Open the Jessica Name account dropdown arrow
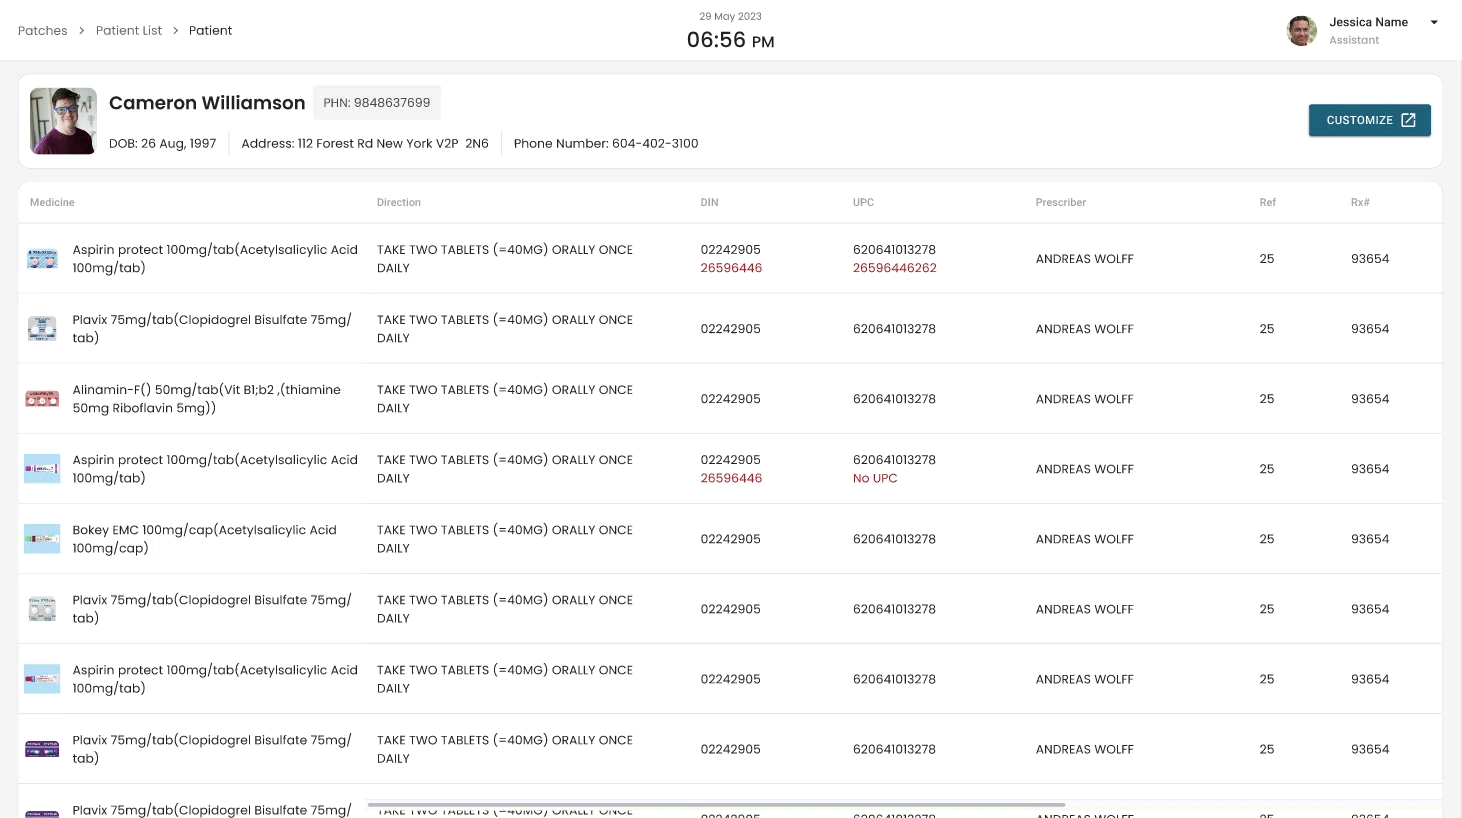The height and width of the screenshot is (818, 1462). click(1434, 22)
